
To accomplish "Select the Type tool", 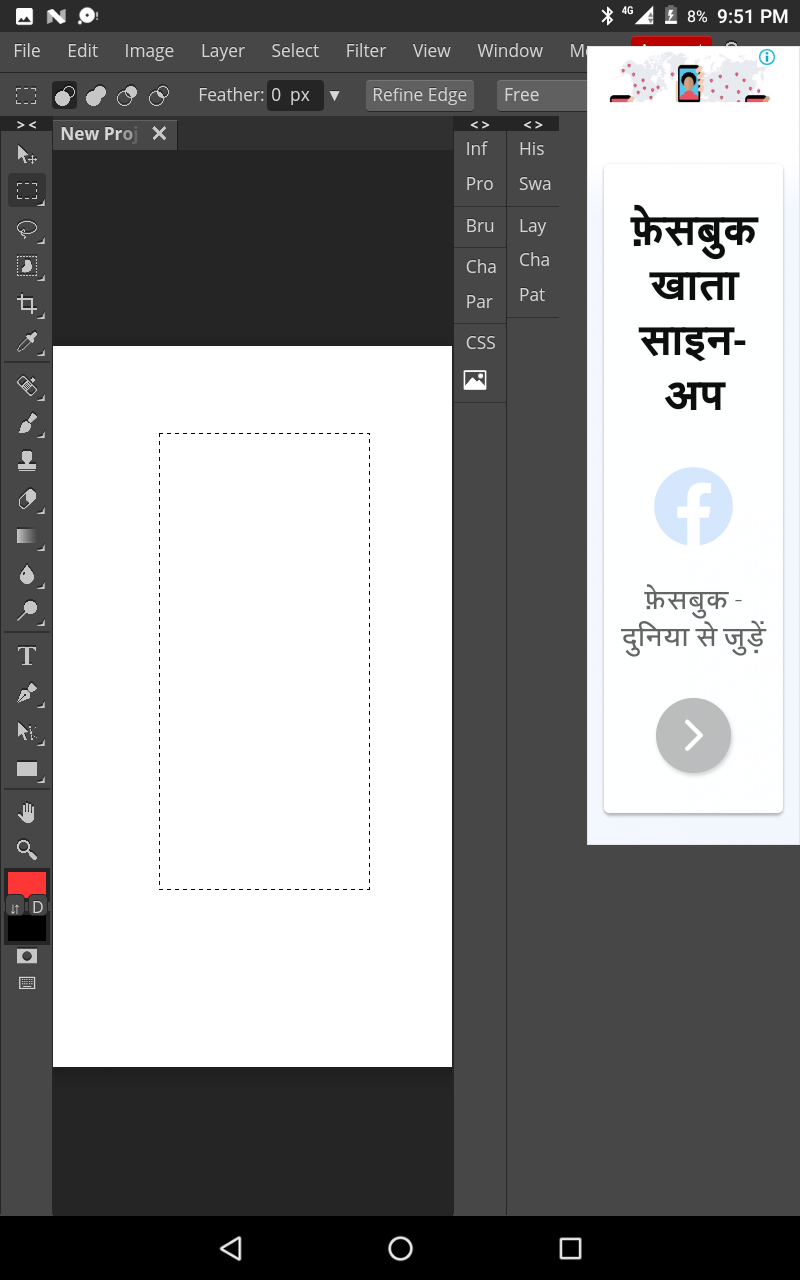I will [x=27, y=655].
